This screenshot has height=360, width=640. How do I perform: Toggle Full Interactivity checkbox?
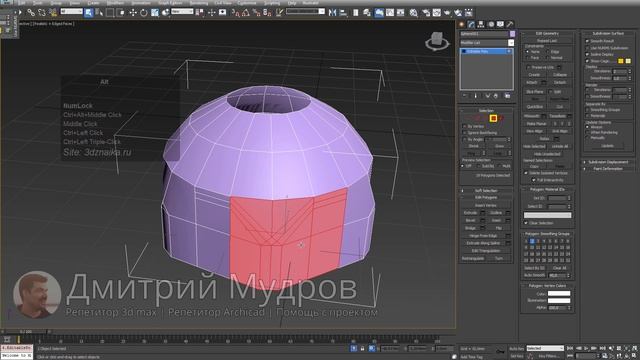(x=534, y=180)
